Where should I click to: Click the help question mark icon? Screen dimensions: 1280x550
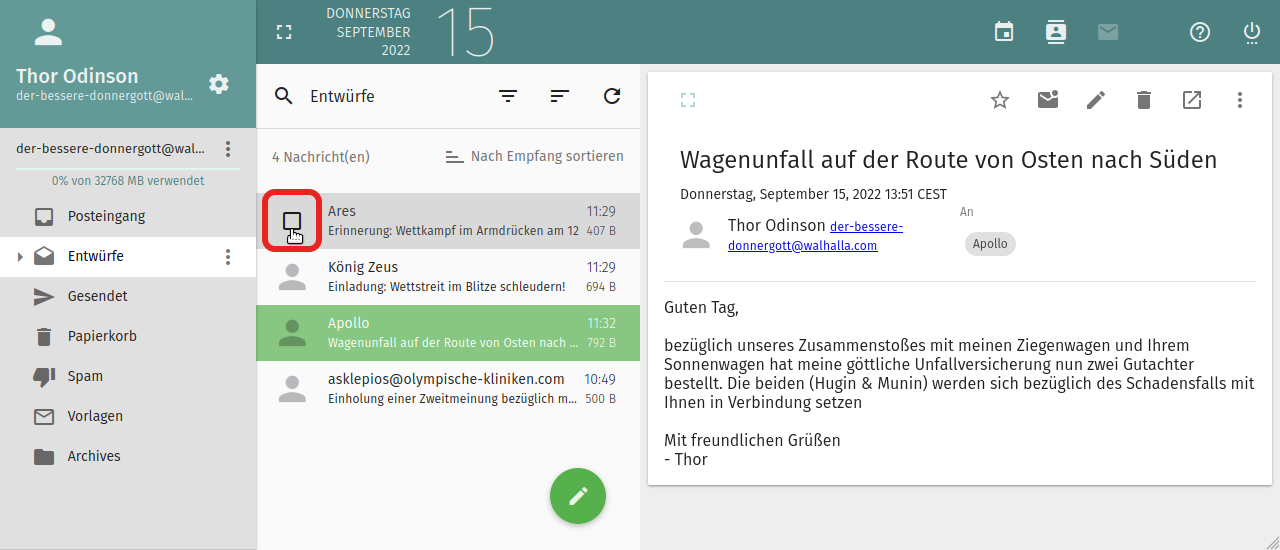click(1200, 32)
